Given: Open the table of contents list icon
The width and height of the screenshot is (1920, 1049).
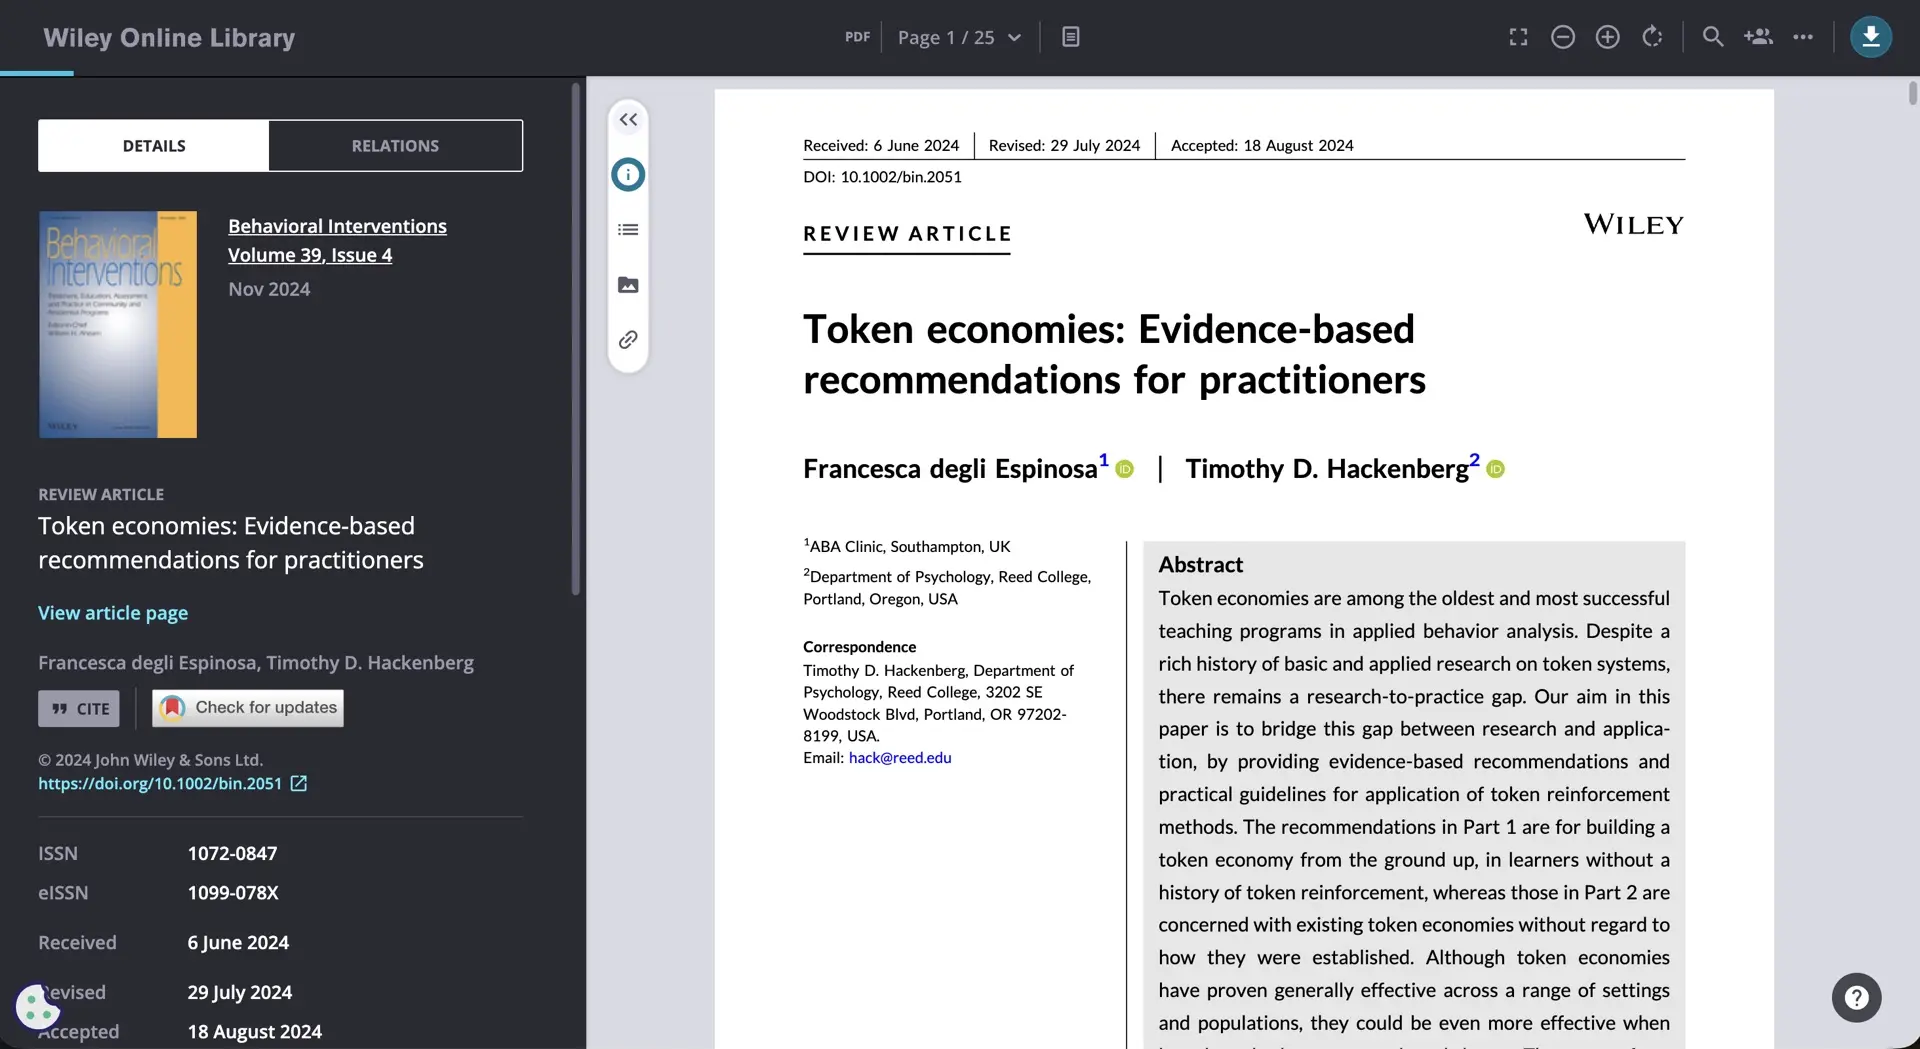Looking at the screenshot, I should click(x=628, y=230).
